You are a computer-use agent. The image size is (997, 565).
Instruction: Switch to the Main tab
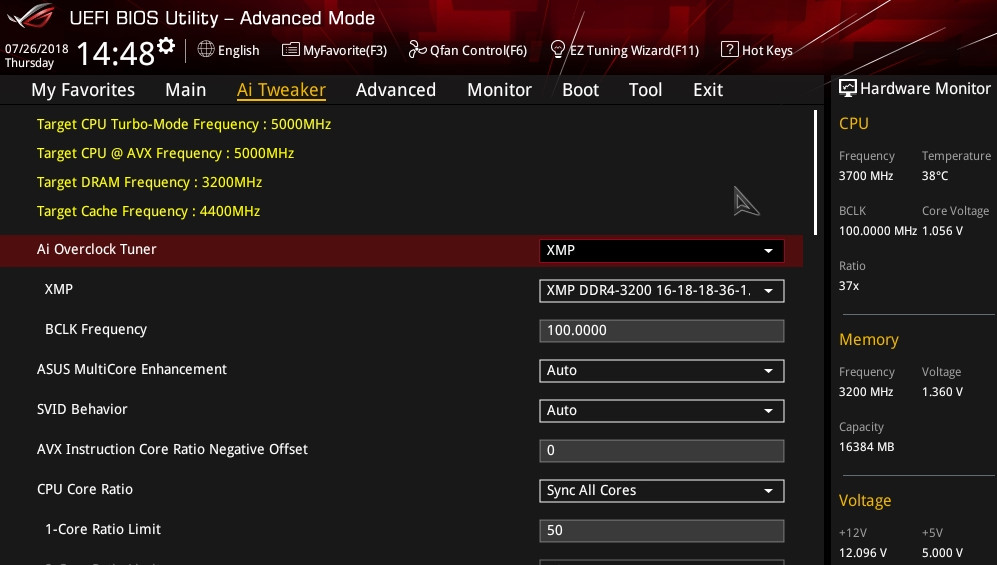click(x=186, y=90)
